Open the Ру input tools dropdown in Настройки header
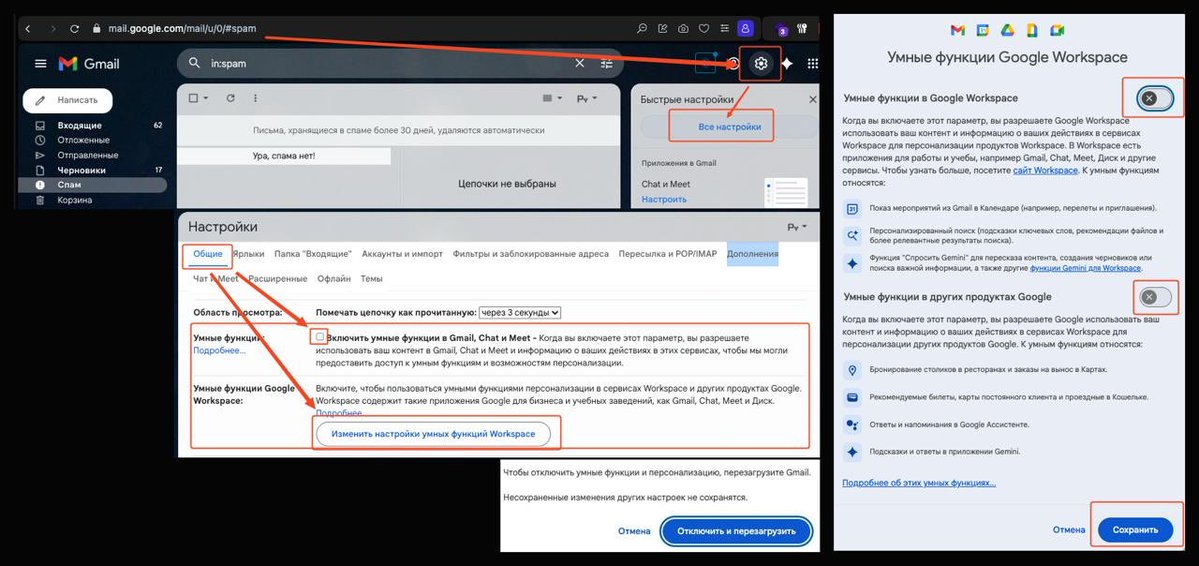The height and width of the screenshot is (566, 1199). coord(797,227)
